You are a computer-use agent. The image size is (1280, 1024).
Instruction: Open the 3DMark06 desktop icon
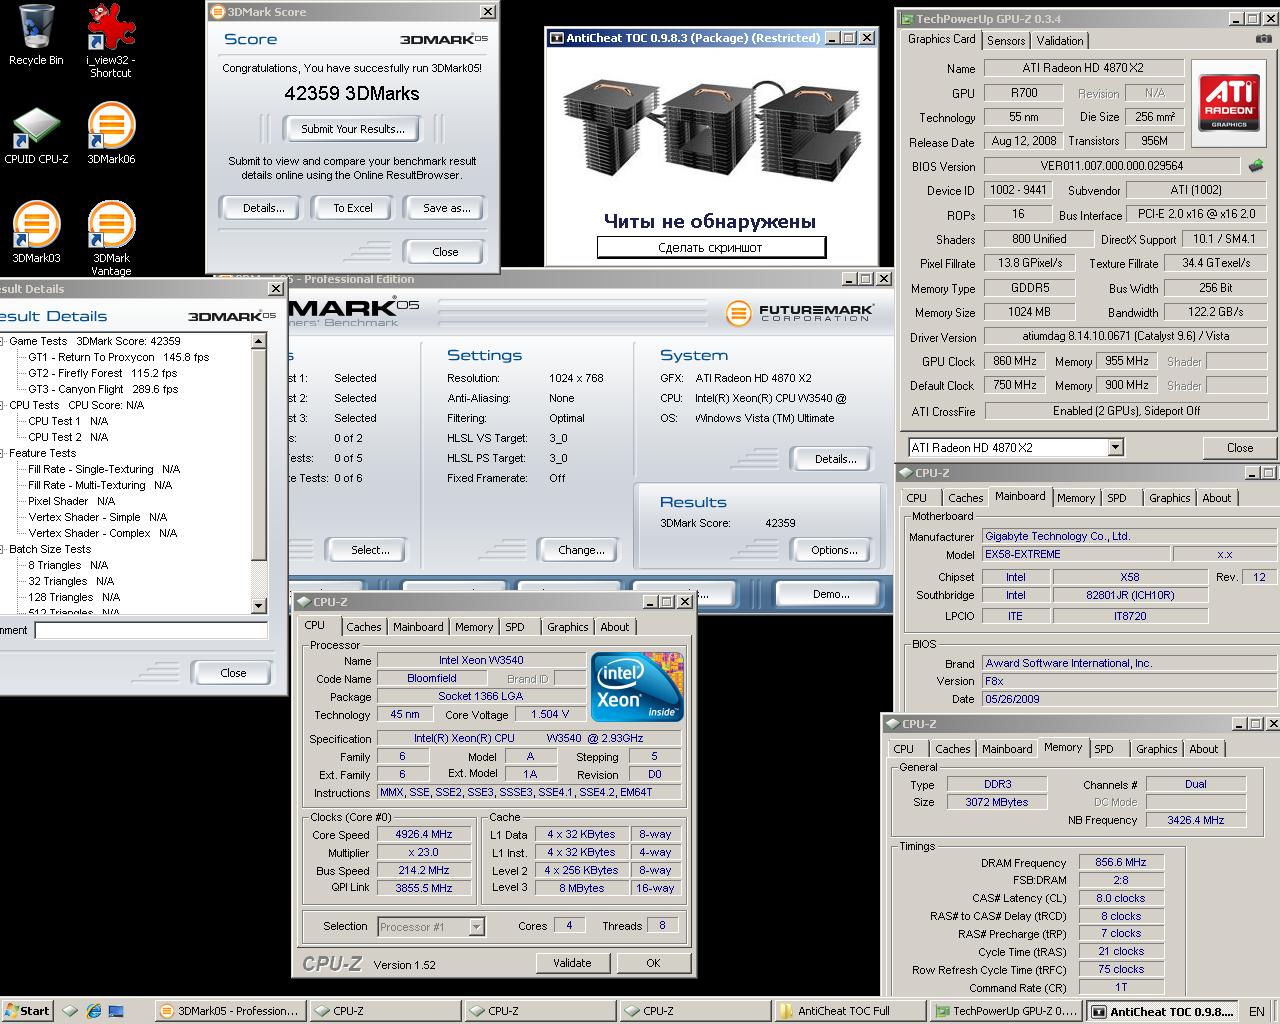coord(111,135)
